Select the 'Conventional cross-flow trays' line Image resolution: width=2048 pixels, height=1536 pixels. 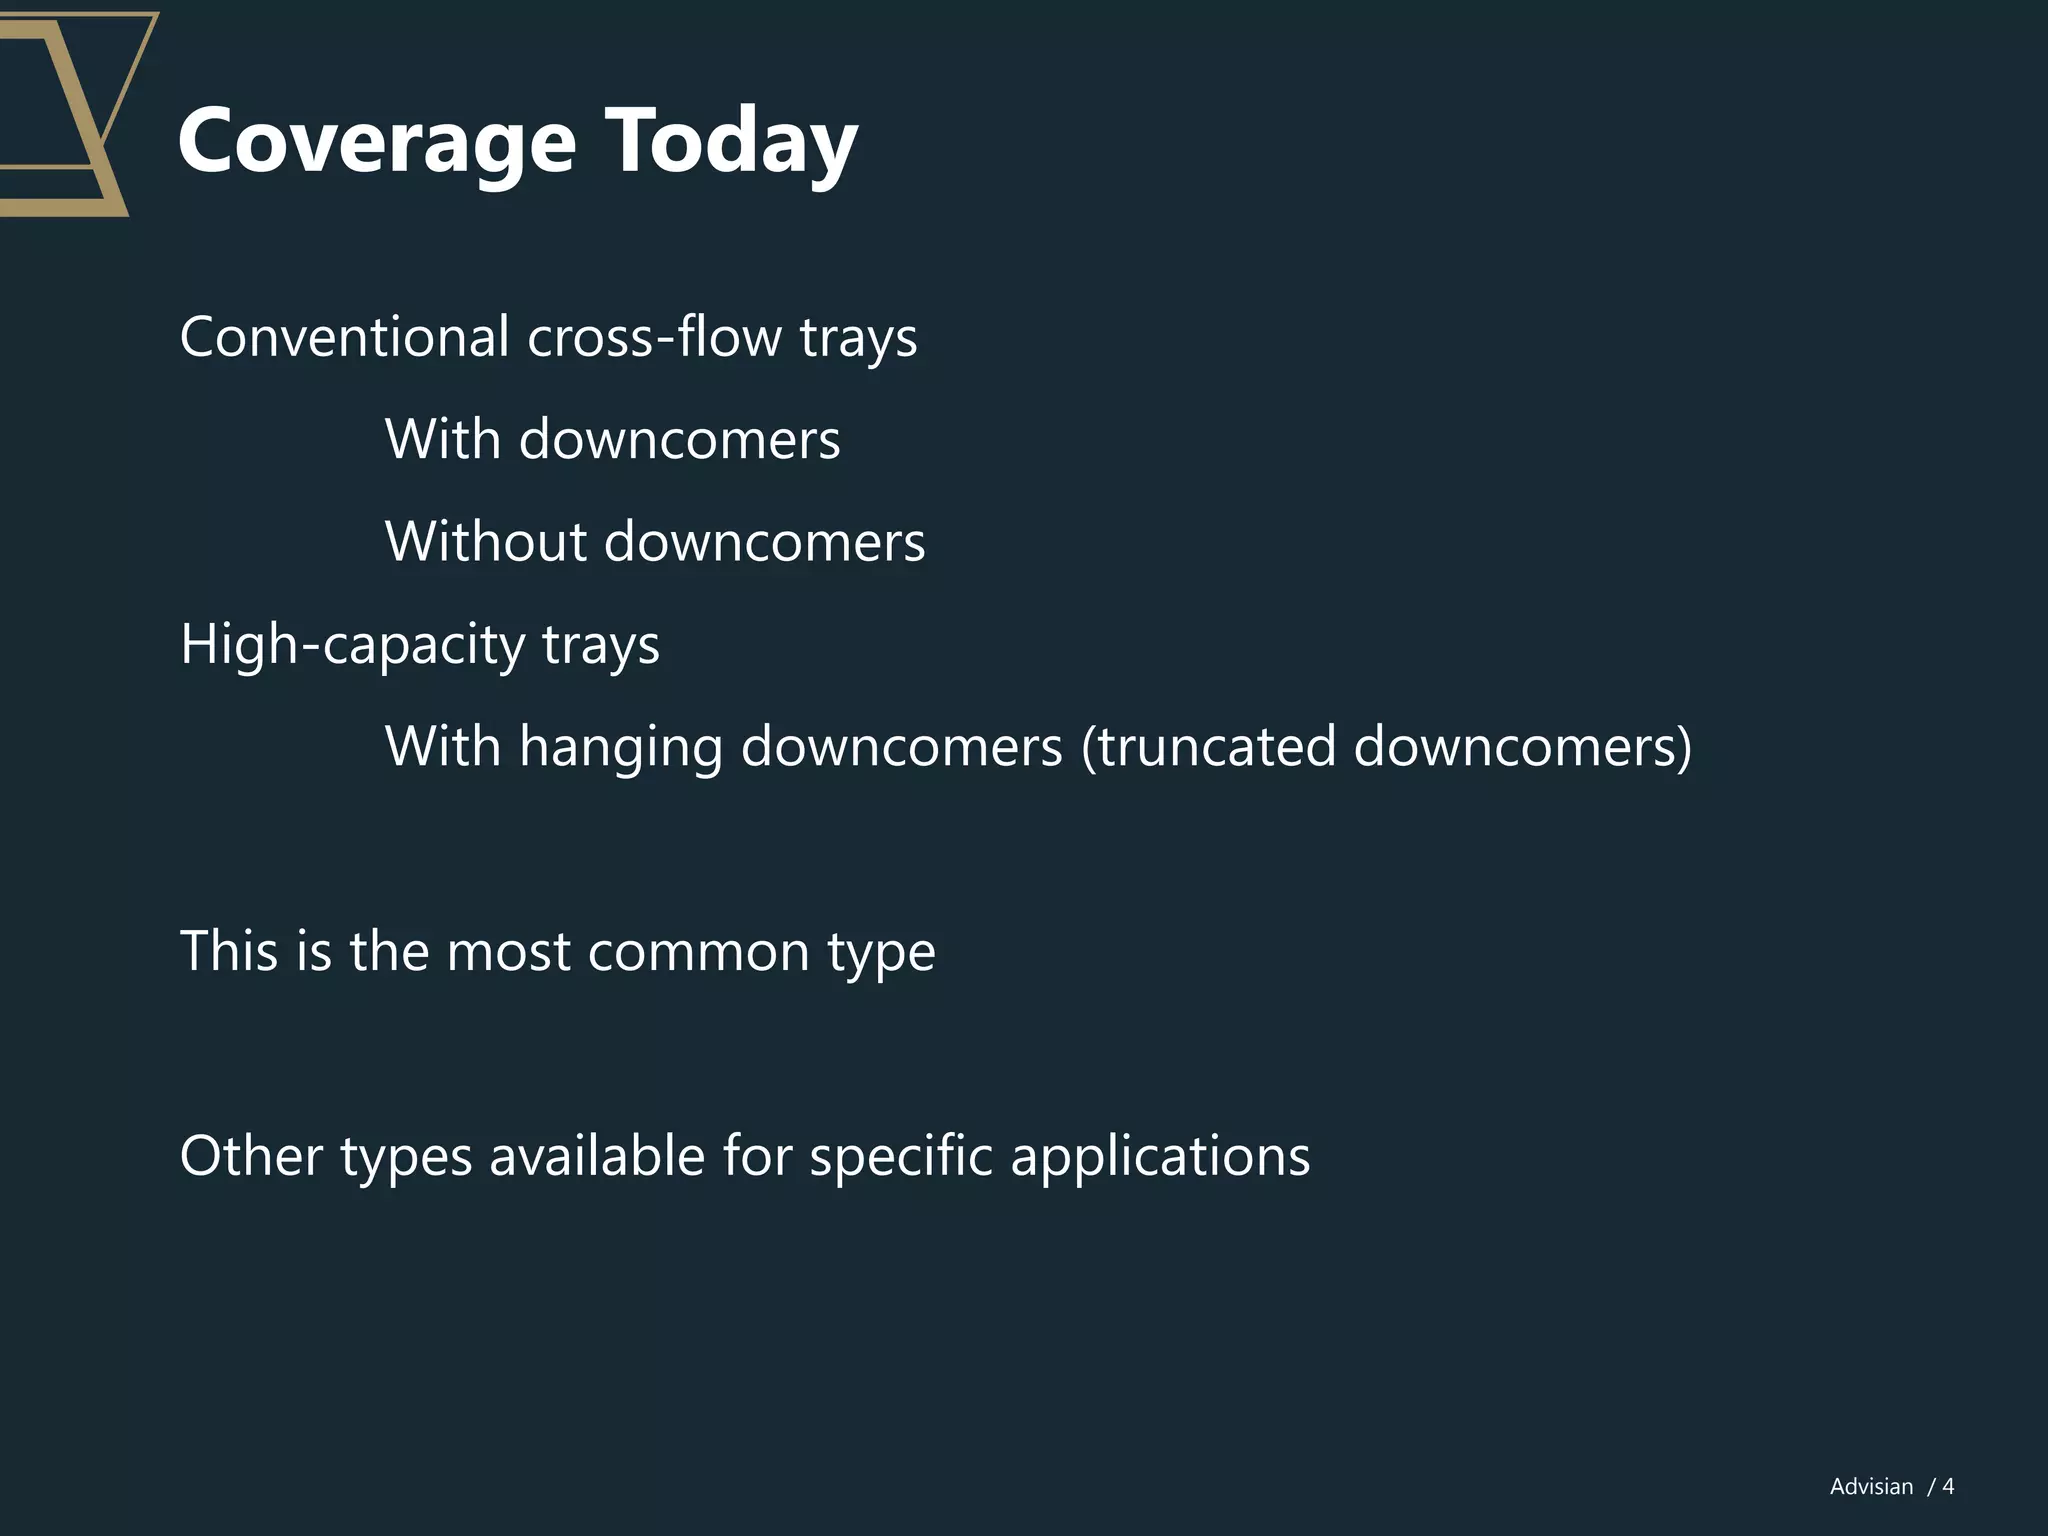[x=548, y=337]
